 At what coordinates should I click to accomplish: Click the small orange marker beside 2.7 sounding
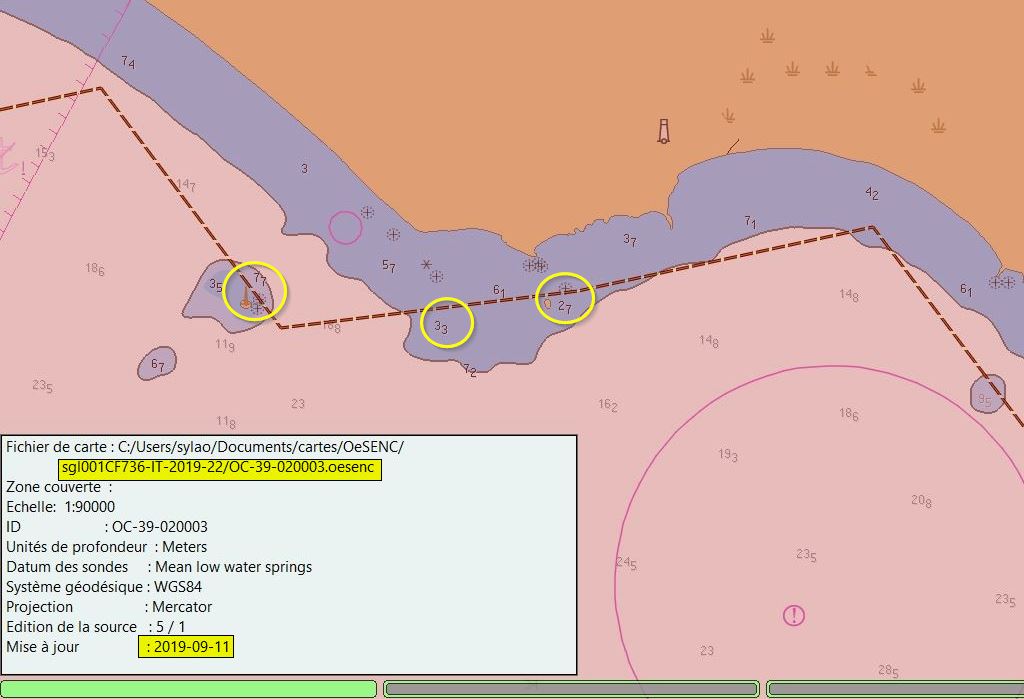point(547,303)
